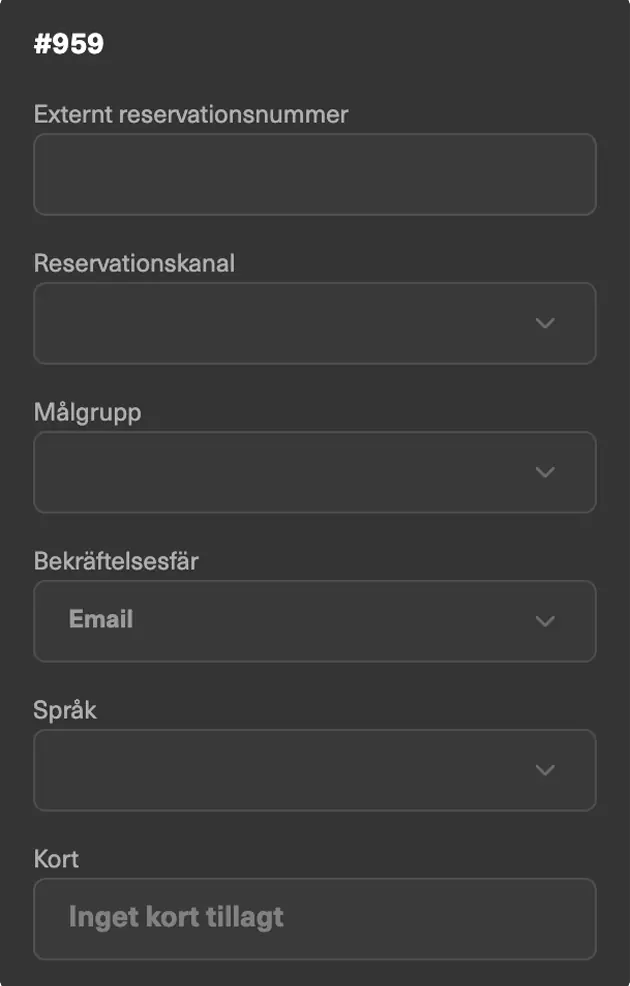Expand the Språk chevron arrow
The width and height of the screenshot is (630, 986).
click(x=545, y=770)
